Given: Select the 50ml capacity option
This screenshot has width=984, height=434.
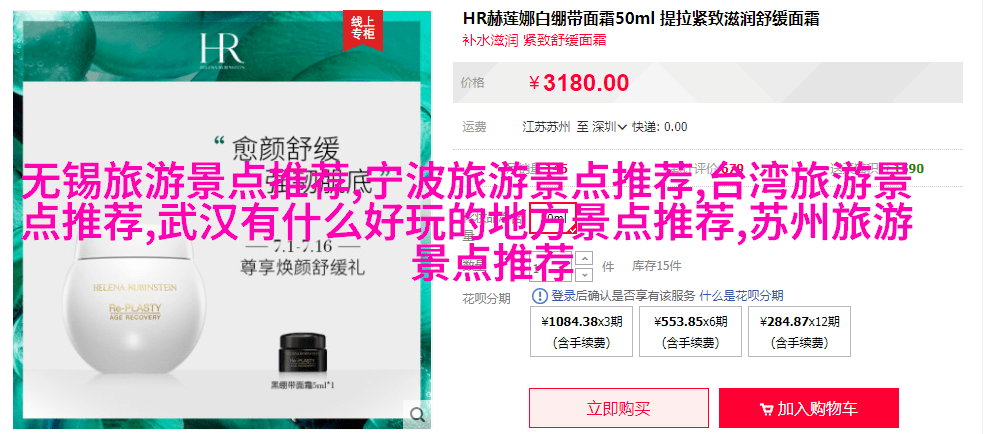Looking at the screenshot, I should pyautogui.click(x=552, y=218).
